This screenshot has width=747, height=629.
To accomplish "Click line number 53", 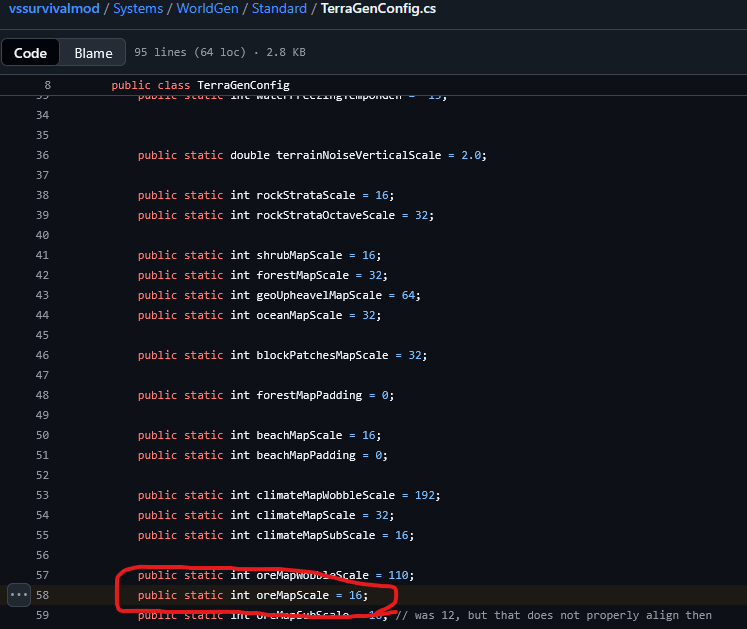I will coord(42,495).
